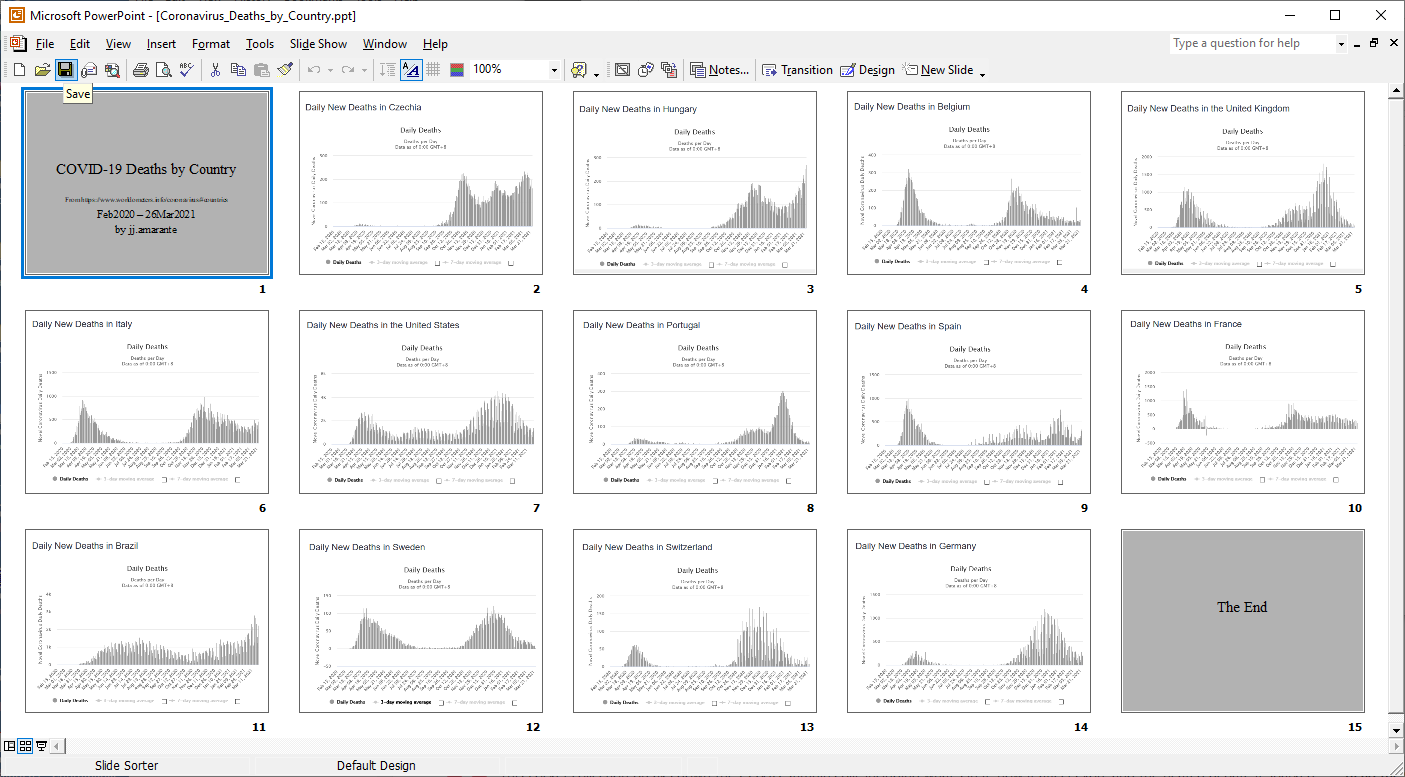Select the United Kingdom daily deaths slide
1405x777 pixels.
tap(1243, 183)
